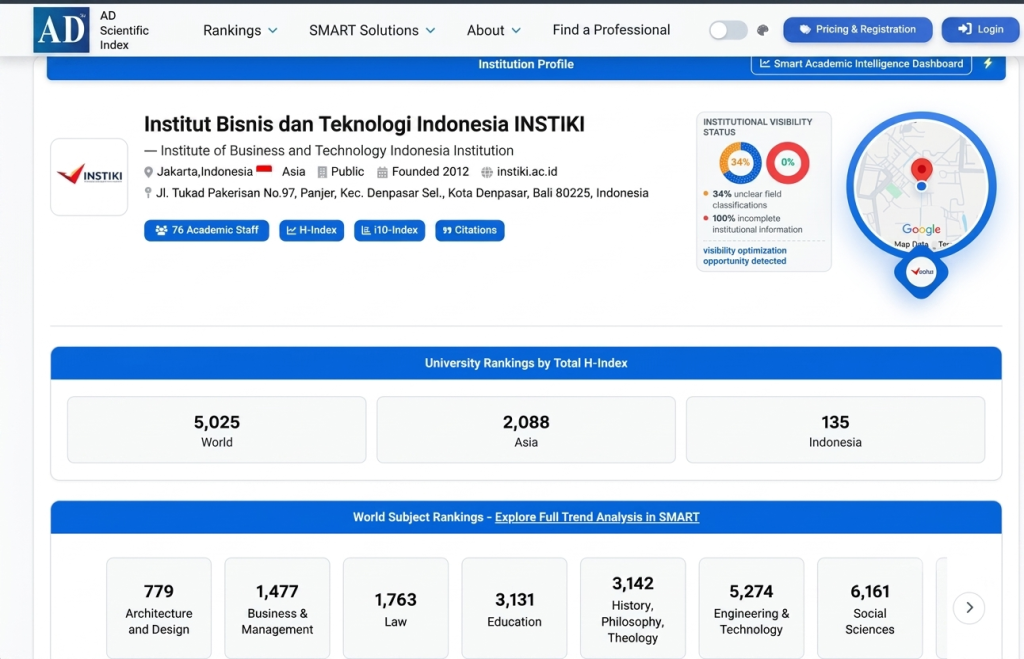The height and width of the screenshot is (659, 1024).
Task: Open Smart Academic Intelligence Dashboard
Action: click(861, 63)
